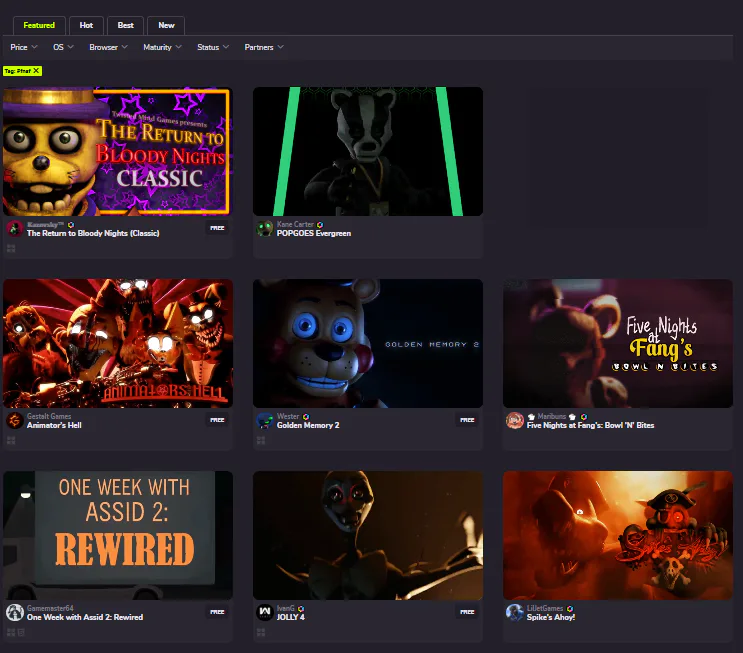Image resolution: width=743 pixels, height=653 pixels.
Task: Click Kane Carter author name
Action: 295,225
